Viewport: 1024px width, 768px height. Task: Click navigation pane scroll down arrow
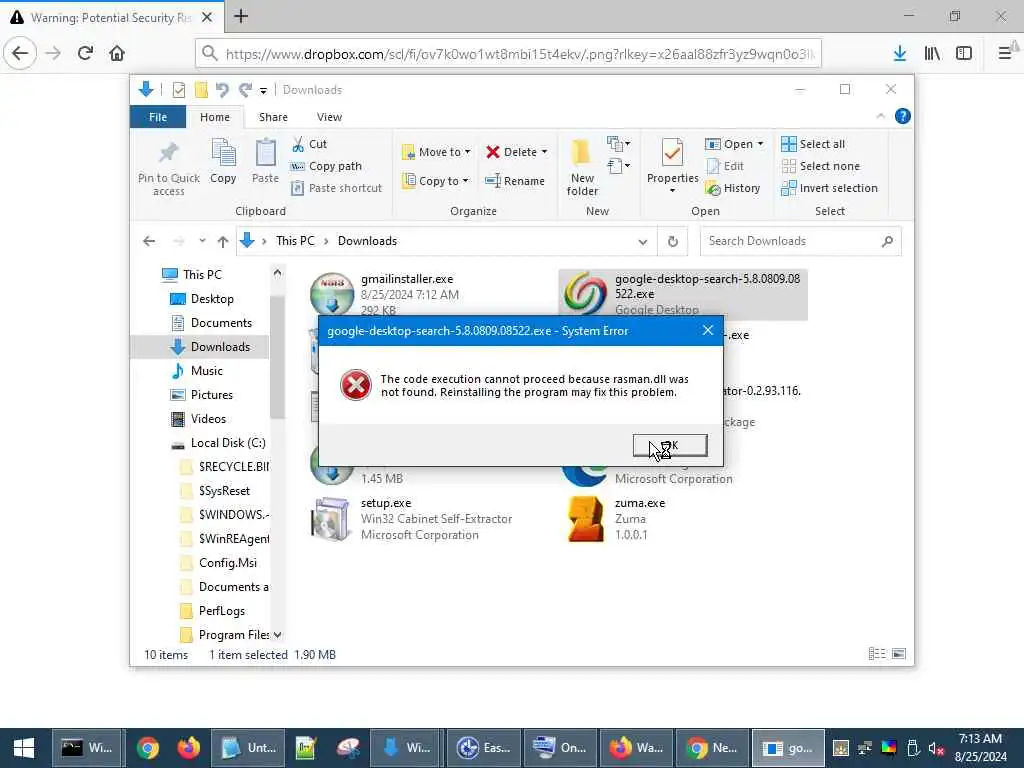(x=278, y=635)
